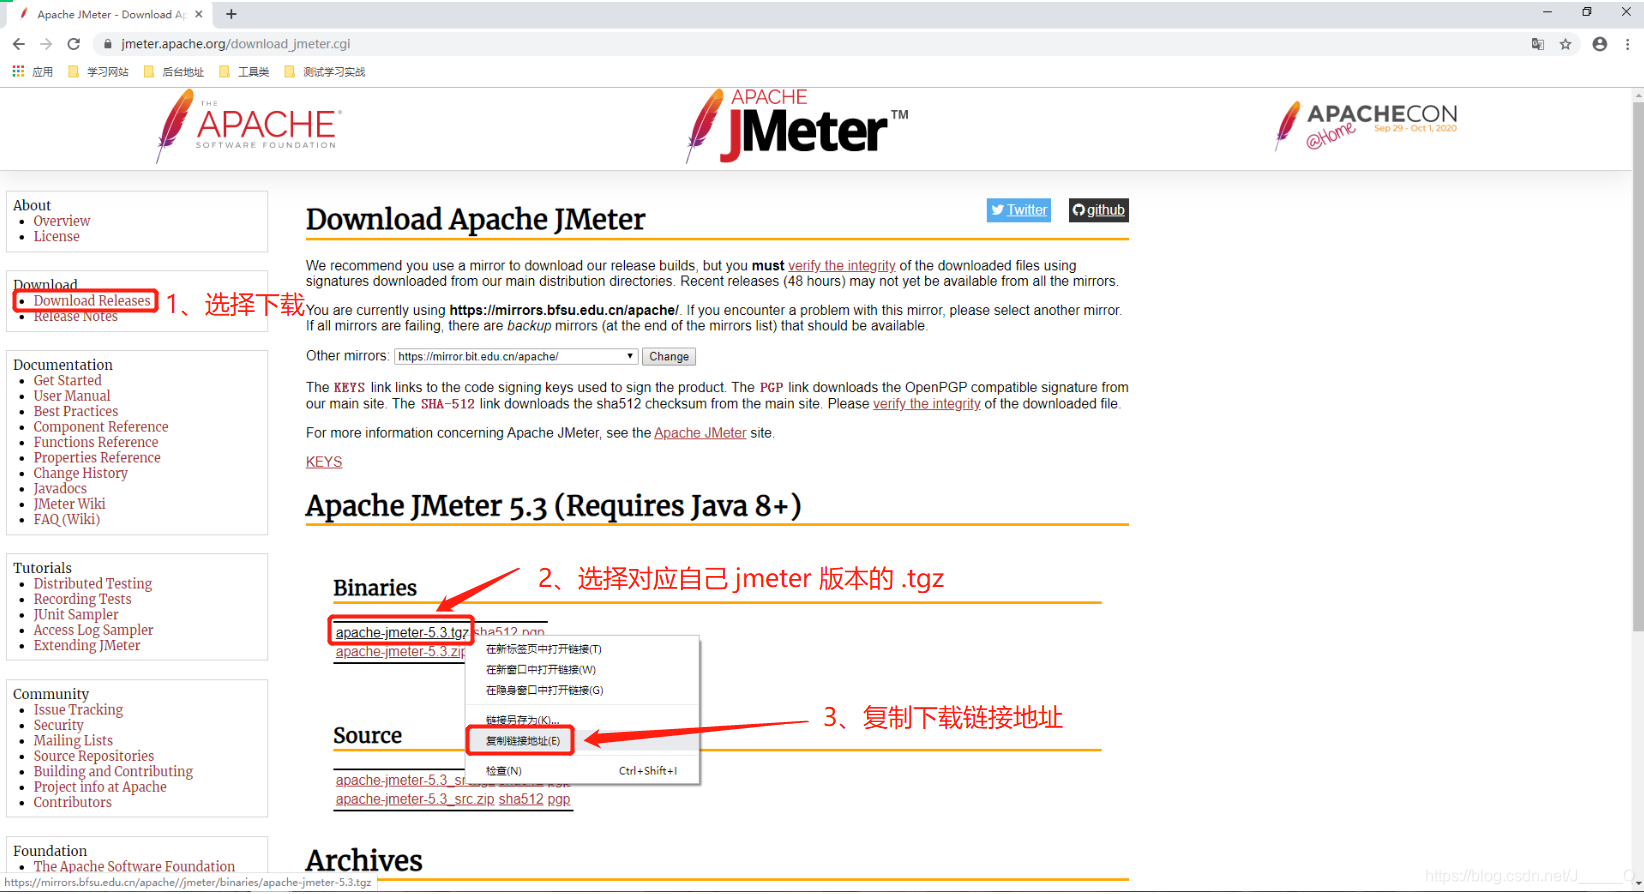Open Building and Contributing link
Screen dimensions: 1644x894
click(114, 772)
